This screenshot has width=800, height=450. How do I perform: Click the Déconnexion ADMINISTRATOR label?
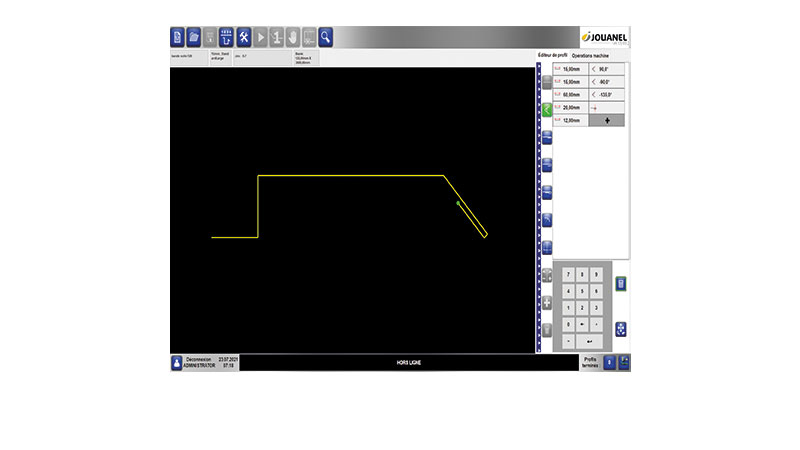point(199,363)
